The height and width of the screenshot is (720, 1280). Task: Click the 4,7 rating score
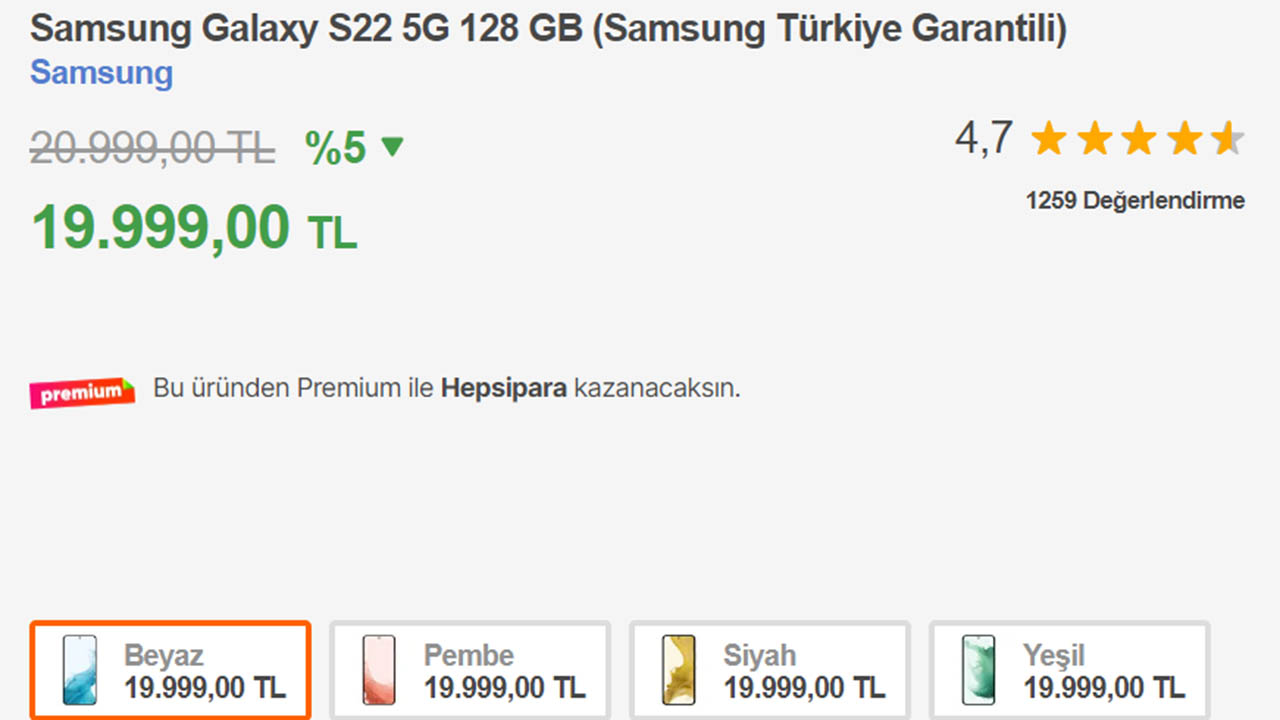point(984,138)
